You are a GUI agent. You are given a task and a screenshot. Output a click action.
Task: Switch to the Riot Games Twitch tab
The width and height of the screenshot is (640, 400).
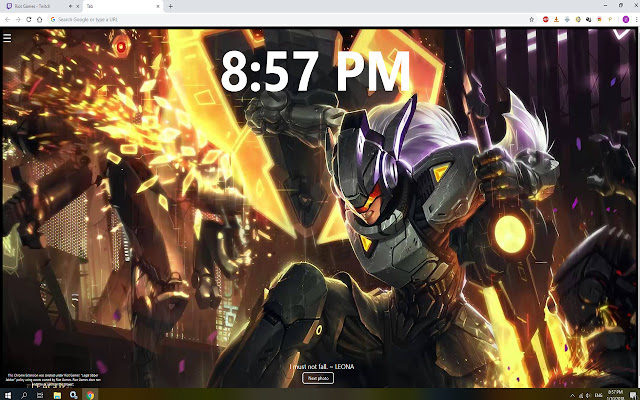click(37, 6)
